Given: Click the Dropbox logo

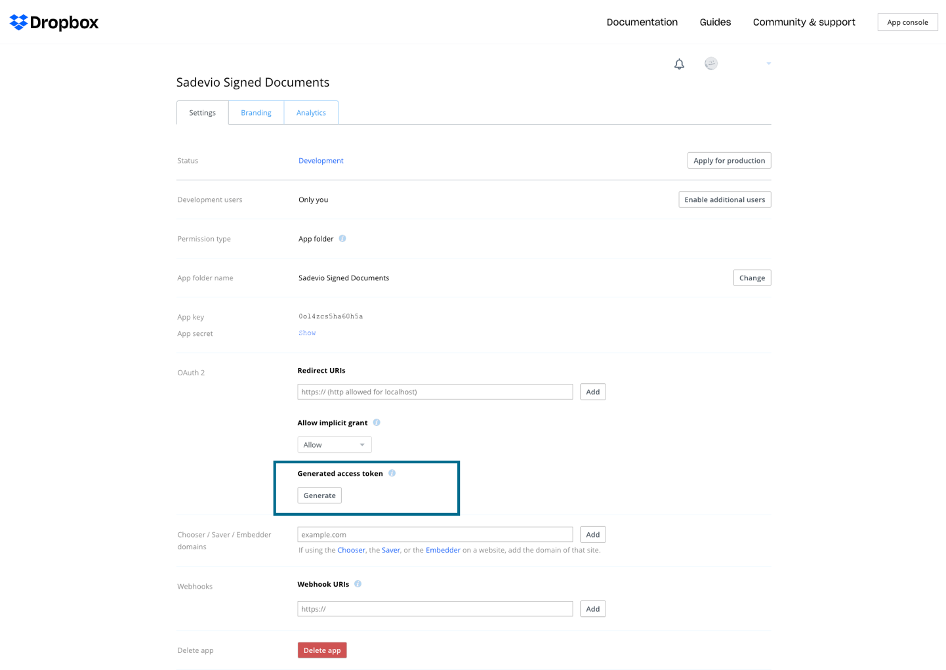Looking at the screenshot, I should point(54,22).
